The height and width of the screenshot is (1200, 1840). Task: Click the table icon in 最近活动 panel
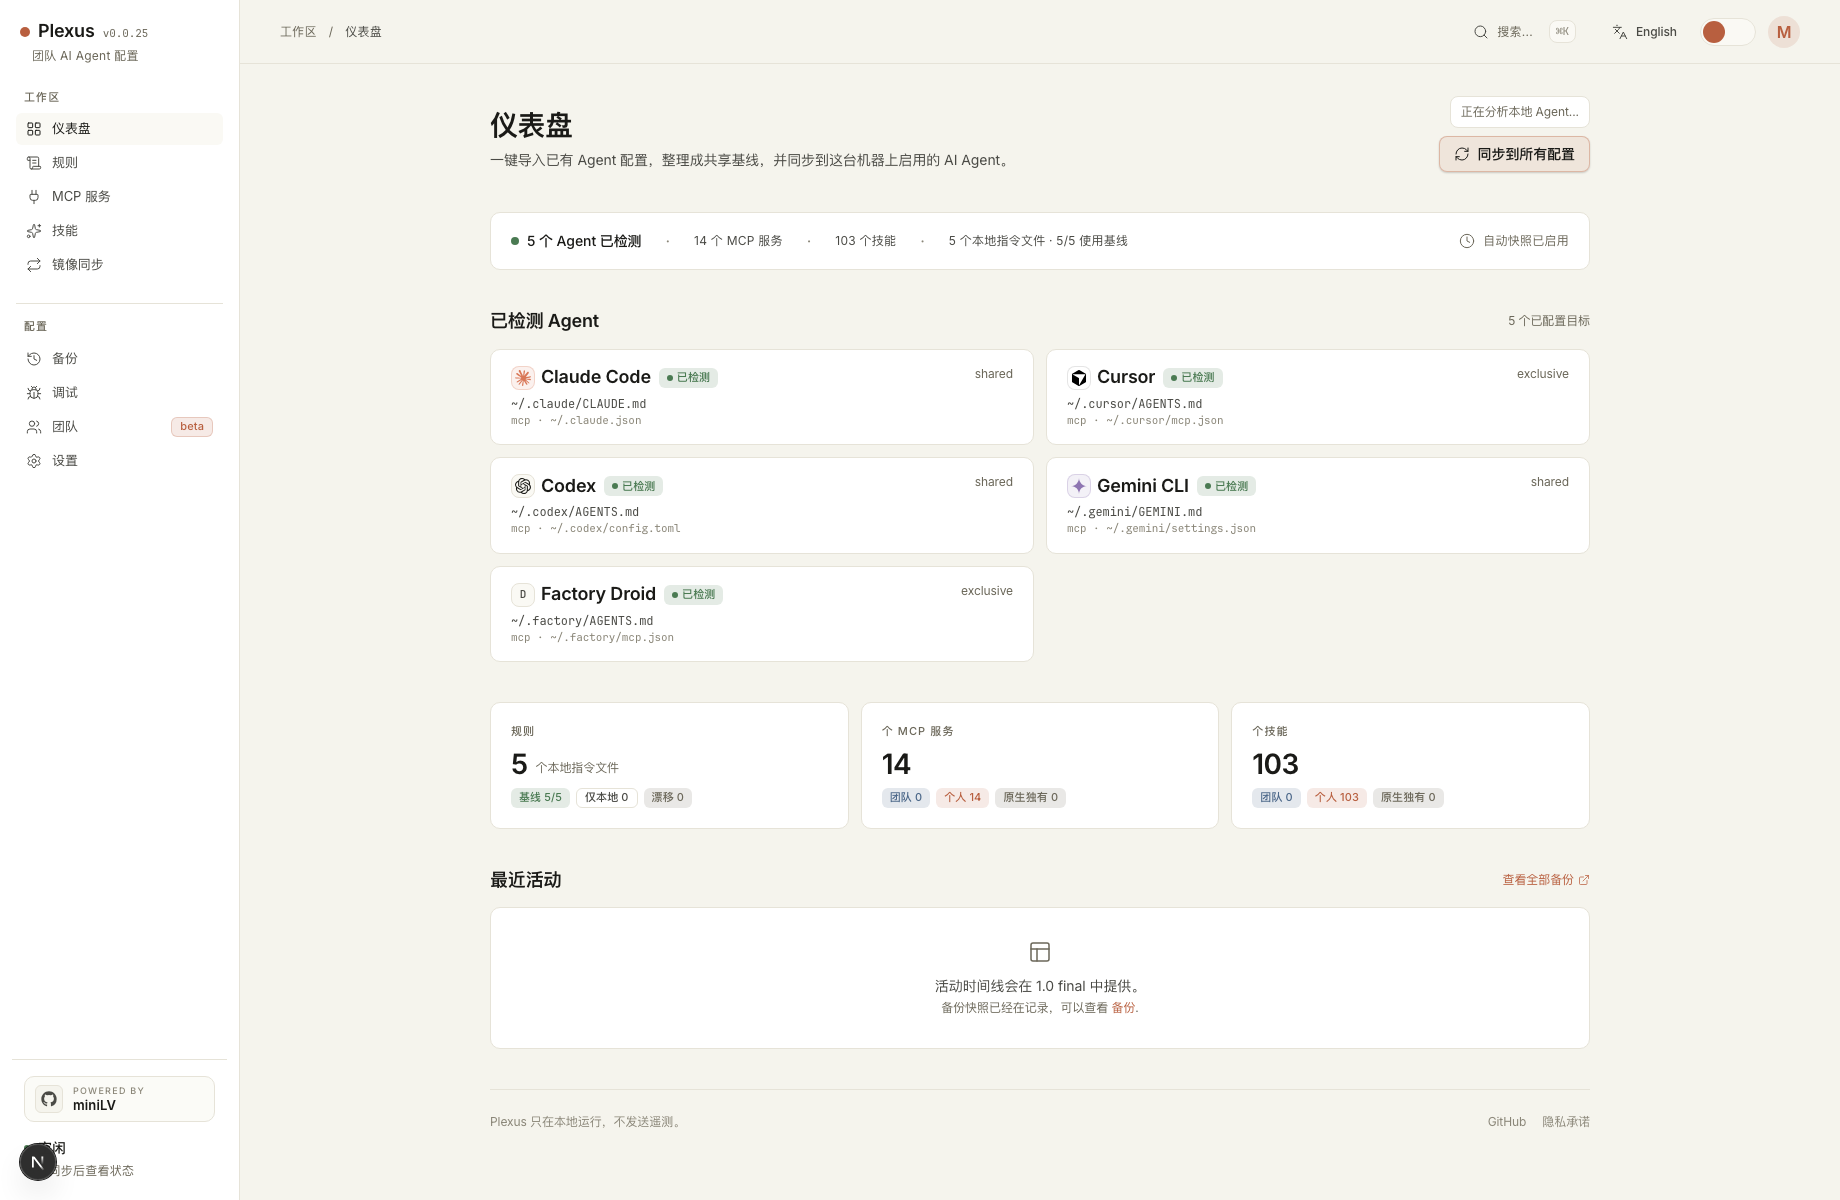click(x=1040, y=952)
